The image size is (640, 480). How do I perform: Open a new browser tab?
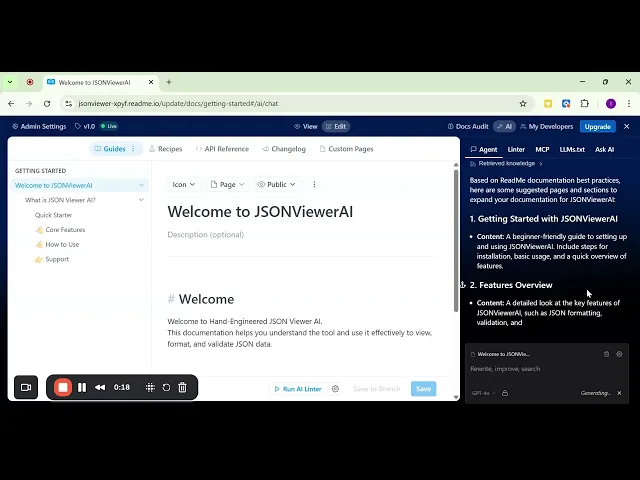coord(169,82)
